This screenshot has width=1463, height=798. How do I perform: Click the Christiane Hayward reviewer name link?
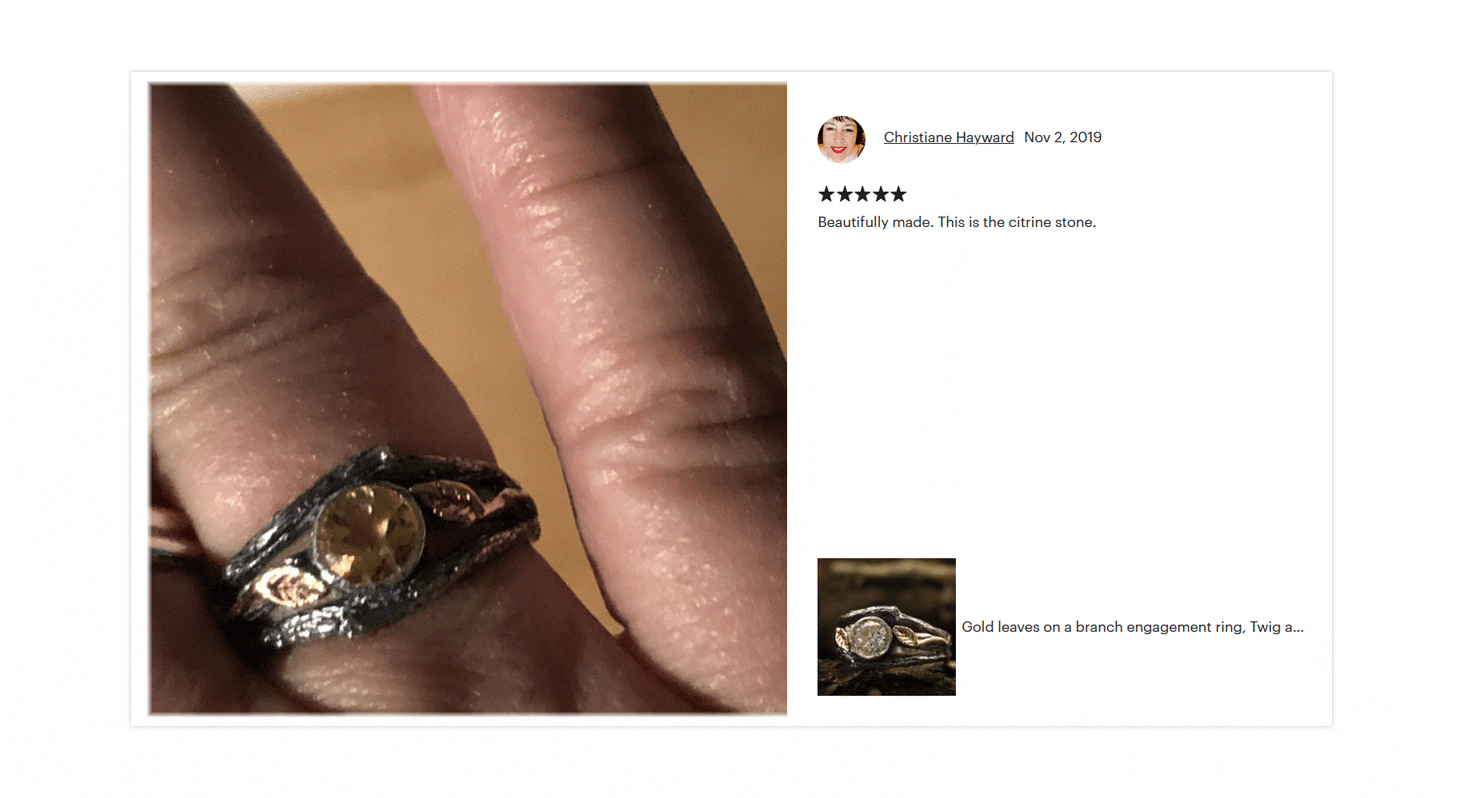pyautogui.click(x=949, y=137)
